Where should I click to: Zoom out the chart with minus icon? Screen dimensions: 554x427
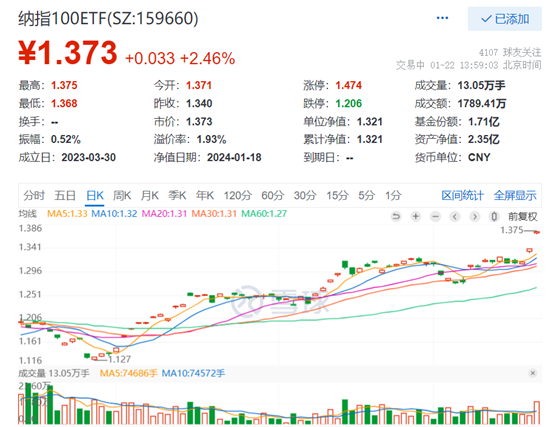point(436,216)
